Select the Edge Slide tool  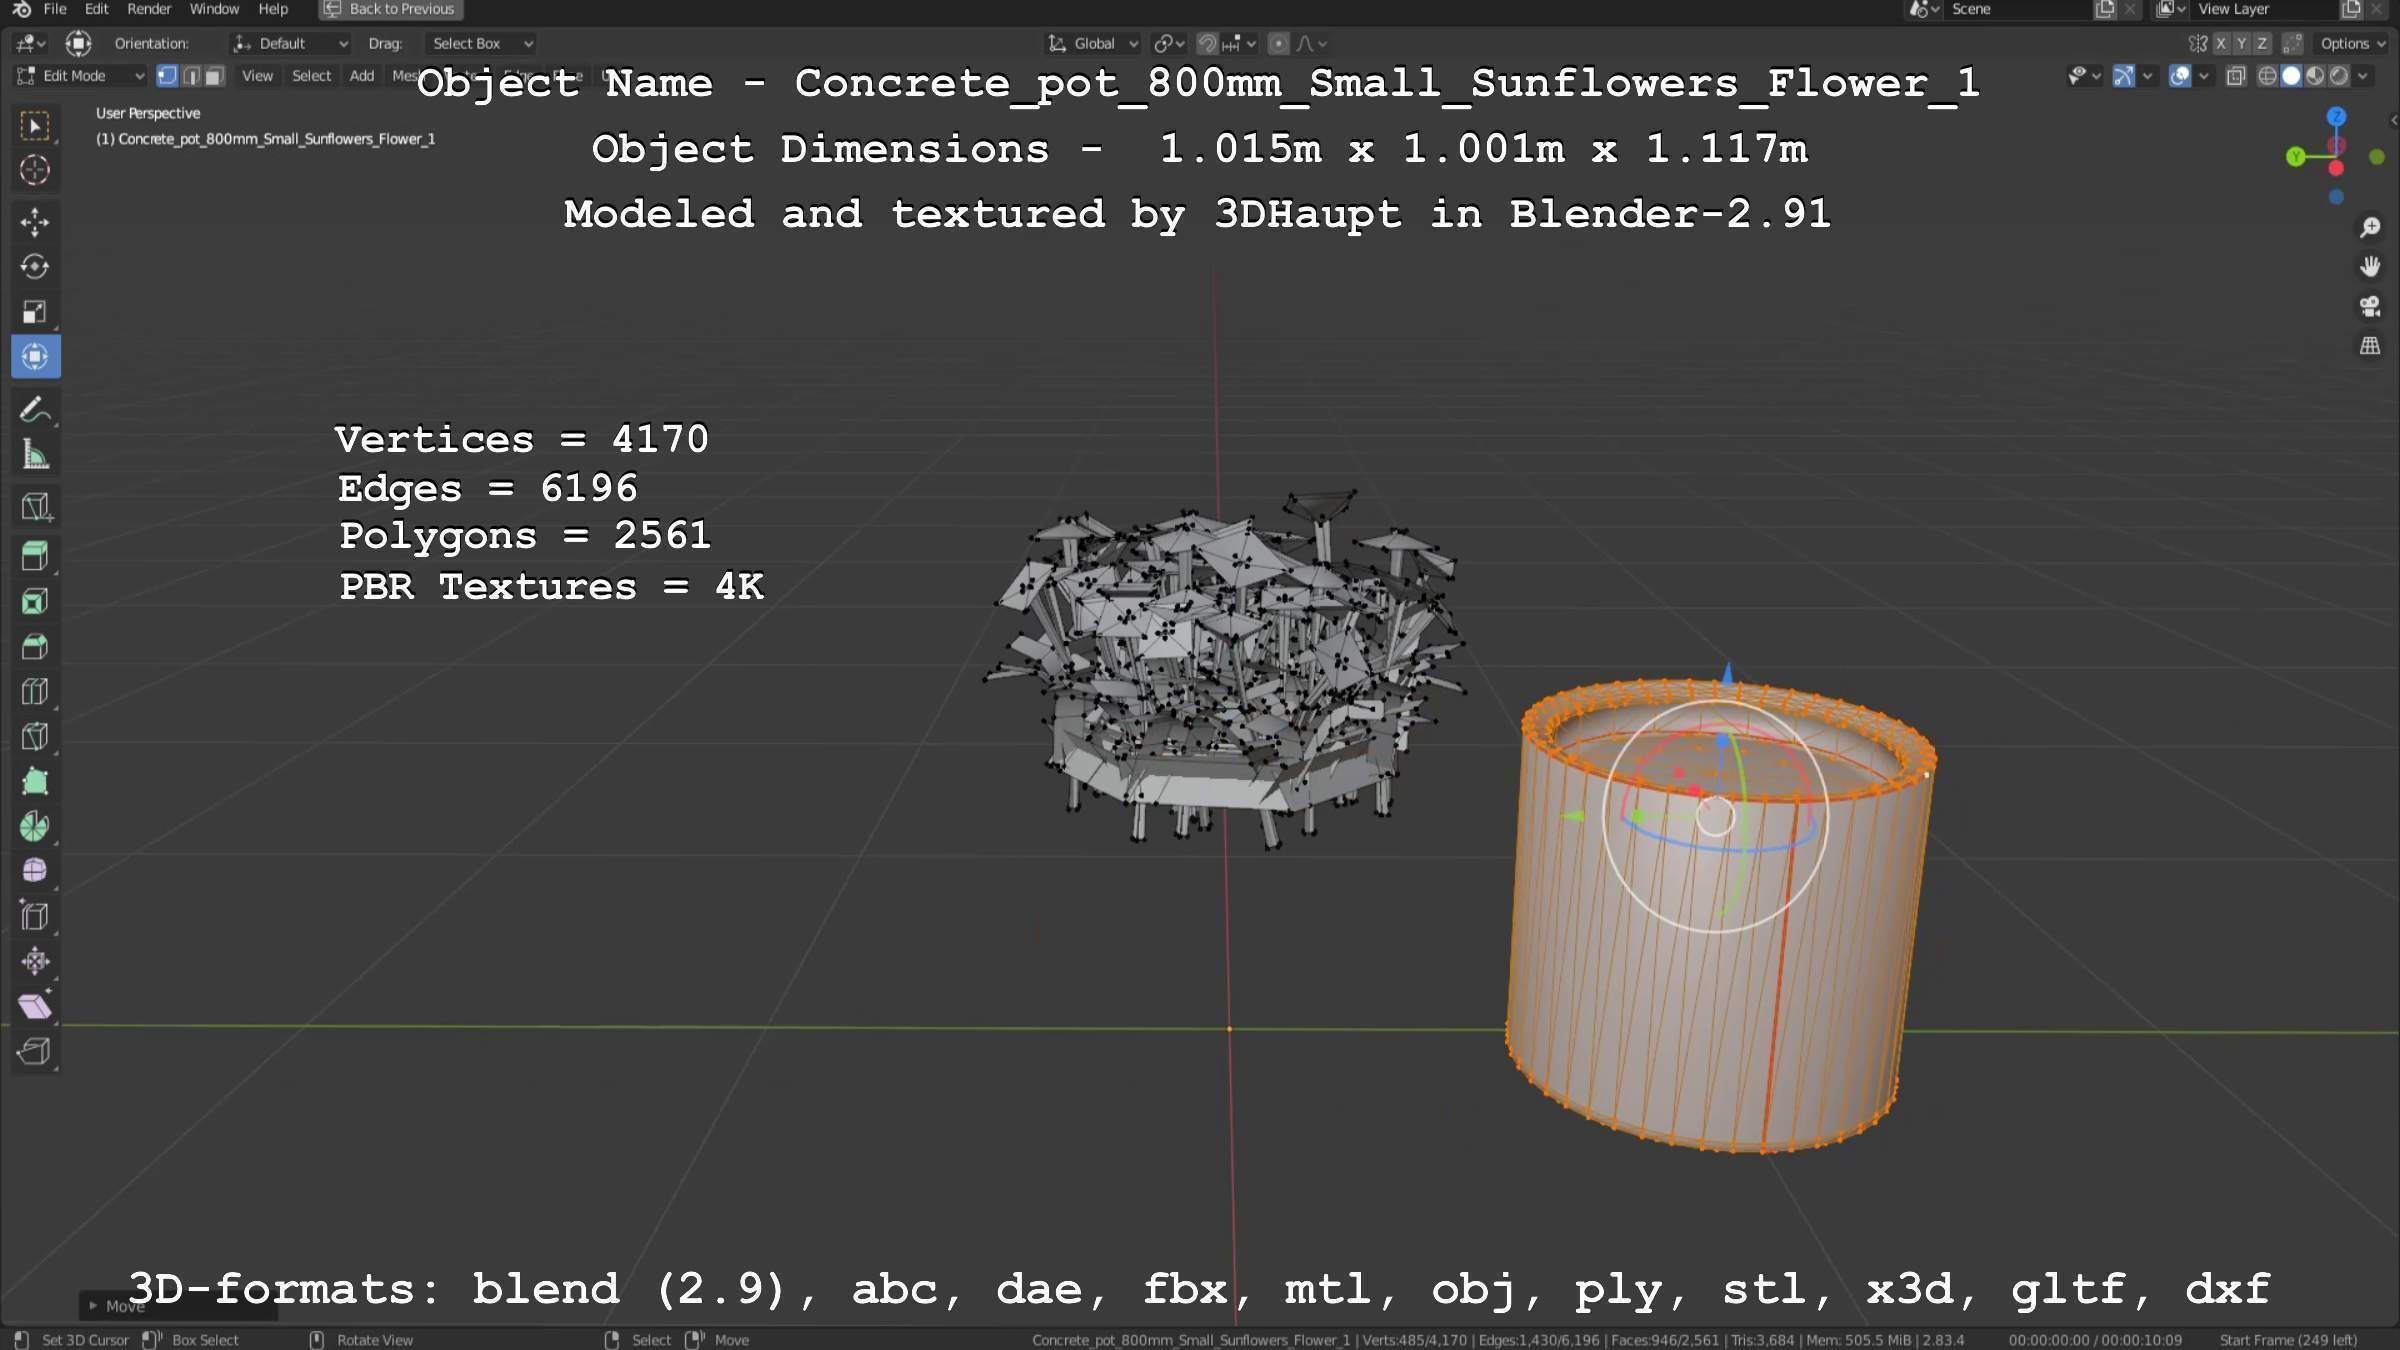point(35,916)
